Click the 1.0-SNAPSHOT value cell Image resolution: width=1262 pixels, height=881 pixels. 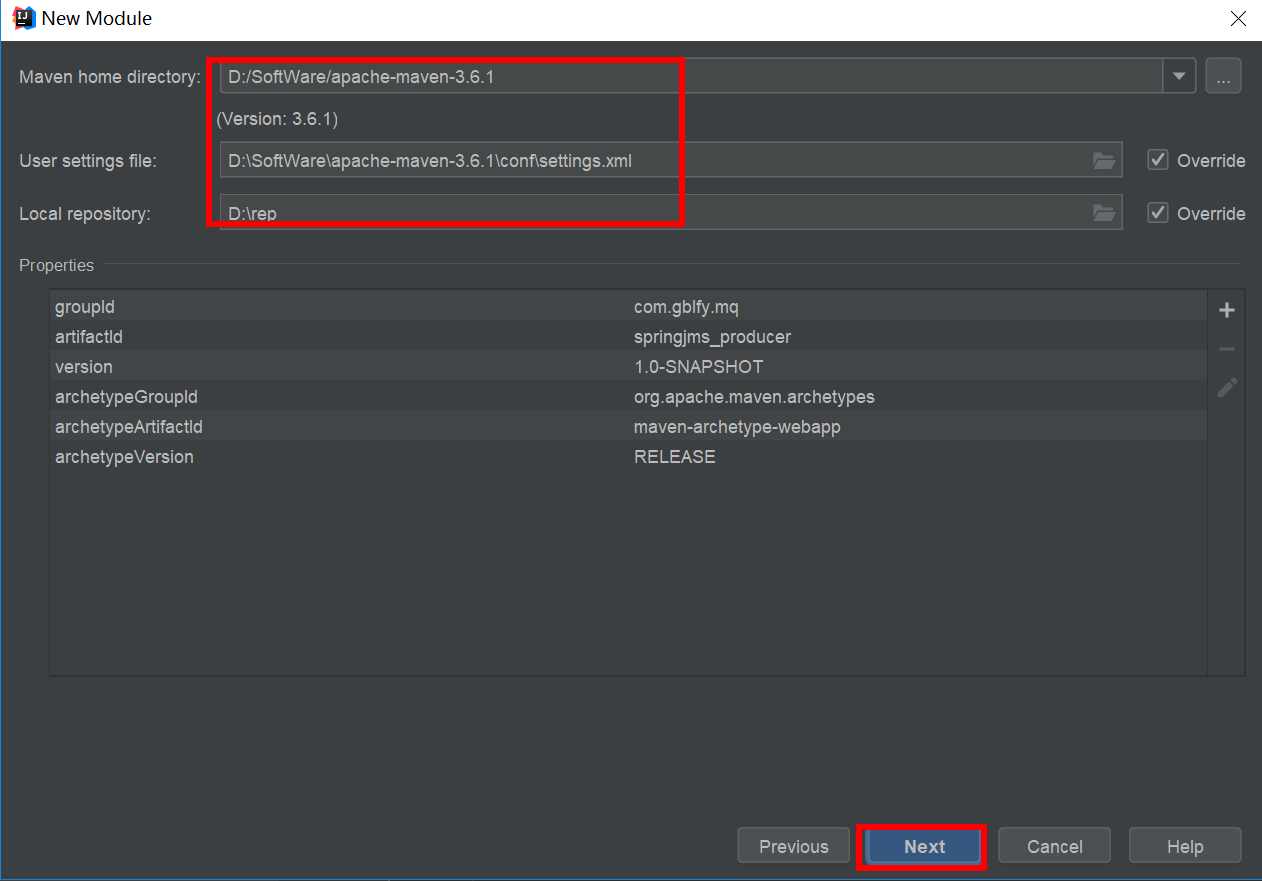click(x=698, y=367)
